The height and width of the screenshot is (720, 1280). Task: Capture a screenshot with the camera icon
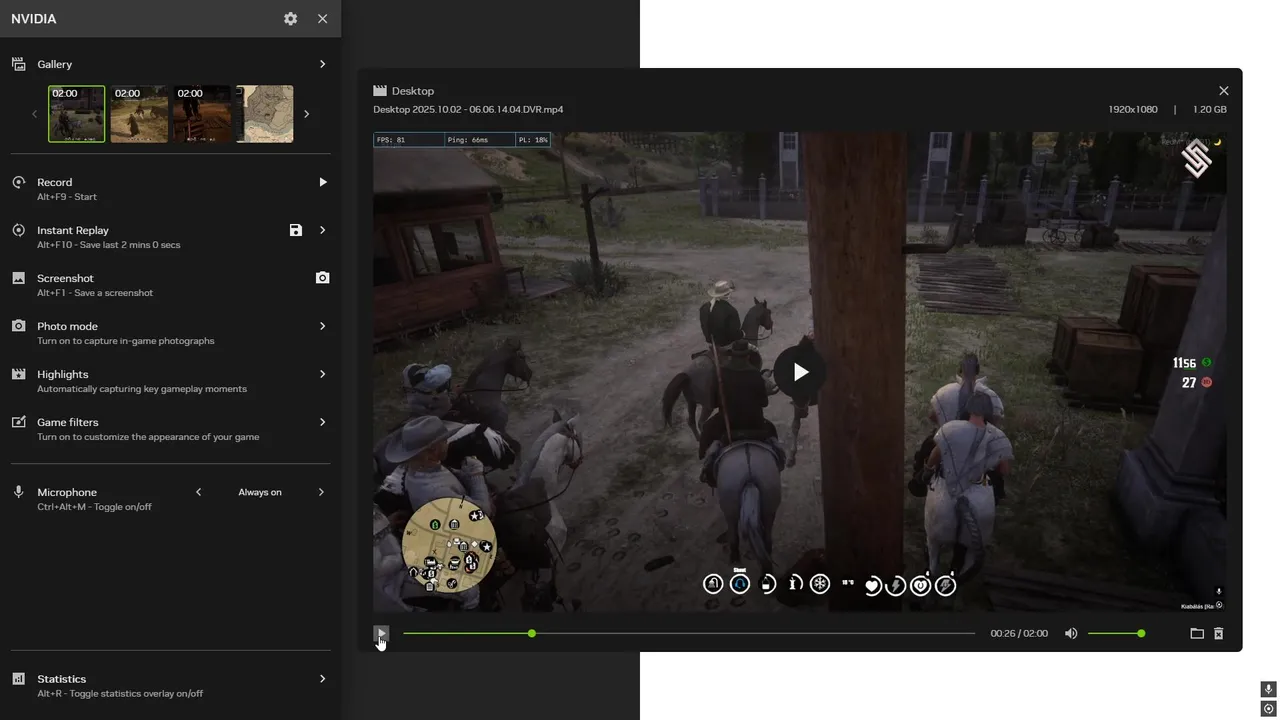coord(322,278)
